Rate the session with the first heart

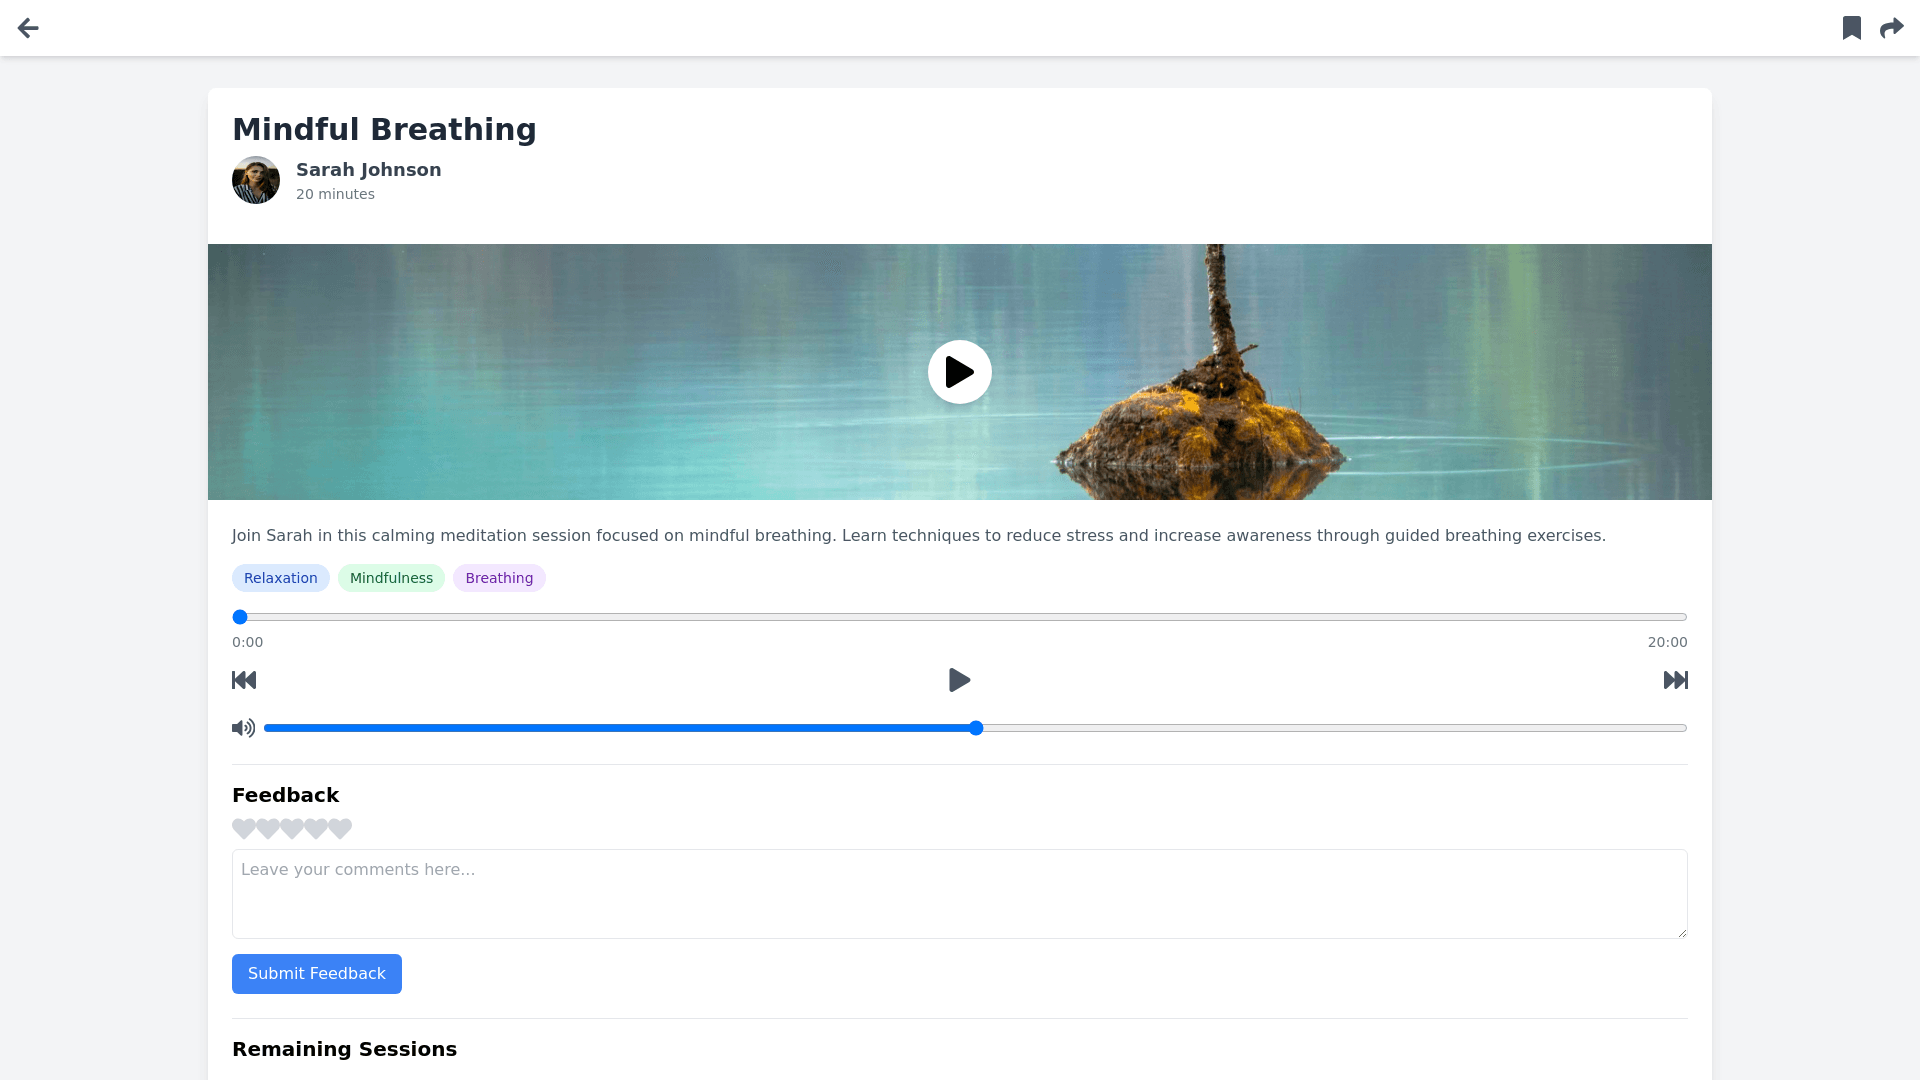(243, 829)
